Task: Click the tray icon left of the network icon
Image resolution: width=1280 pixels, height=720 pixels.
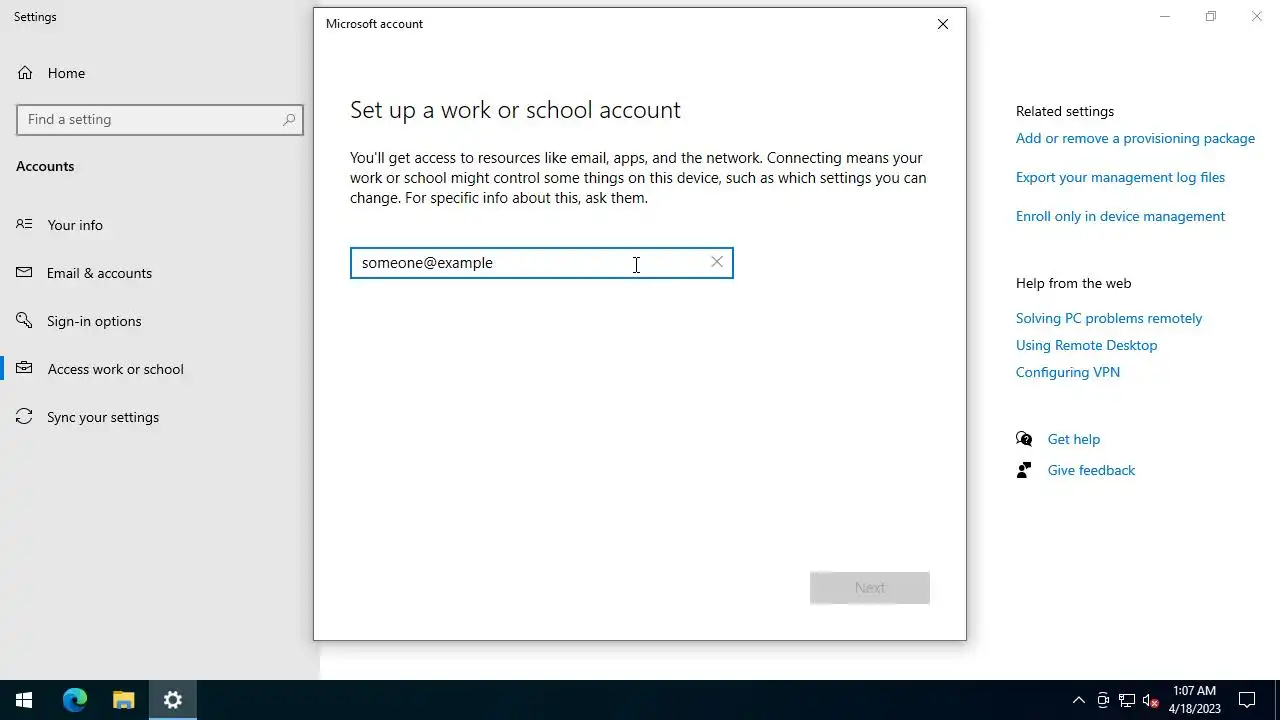Action: click(1103, 700)
